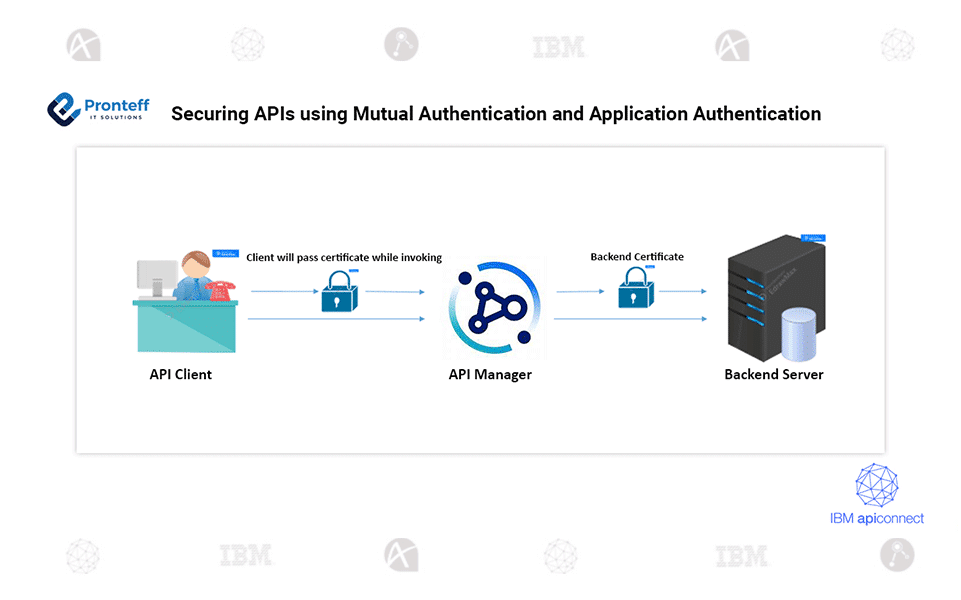Select the circular API Manager network icon
Image resolution: width=961 pixels, height=600 pixels.
[x=493, y=305]
